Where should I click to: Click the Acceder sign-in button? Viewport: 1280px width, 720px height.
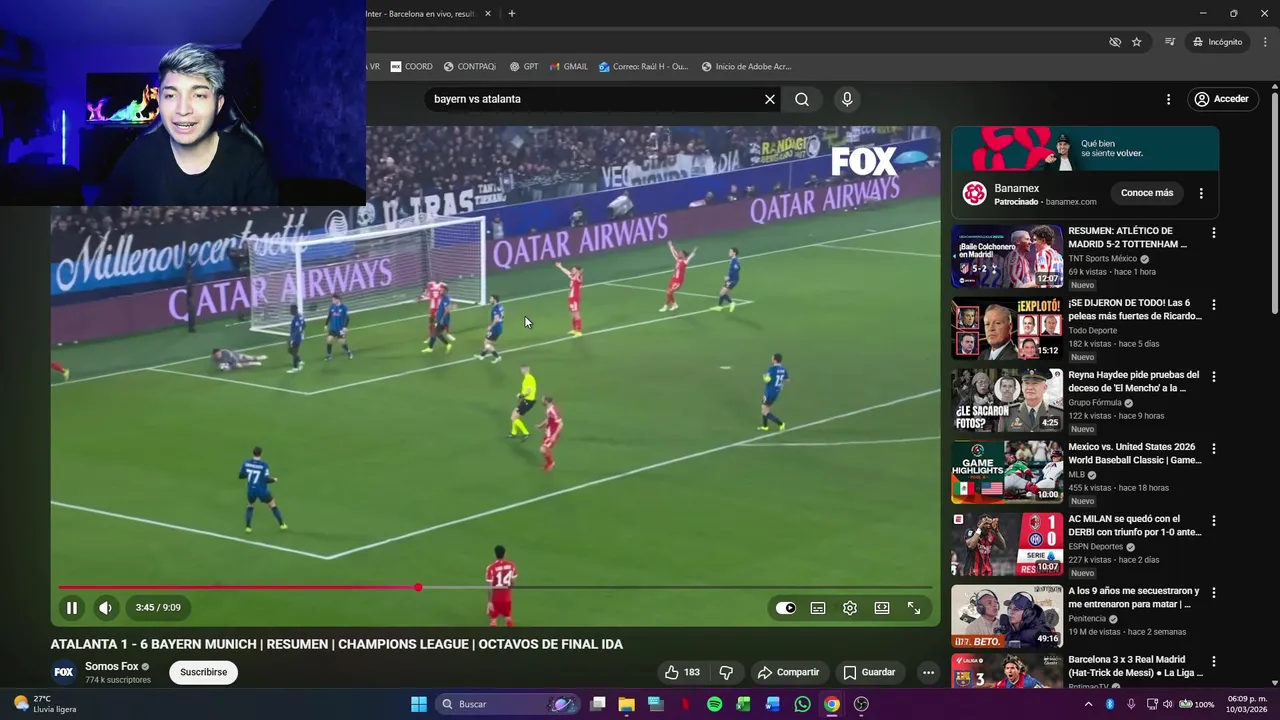click(1221, 99)
